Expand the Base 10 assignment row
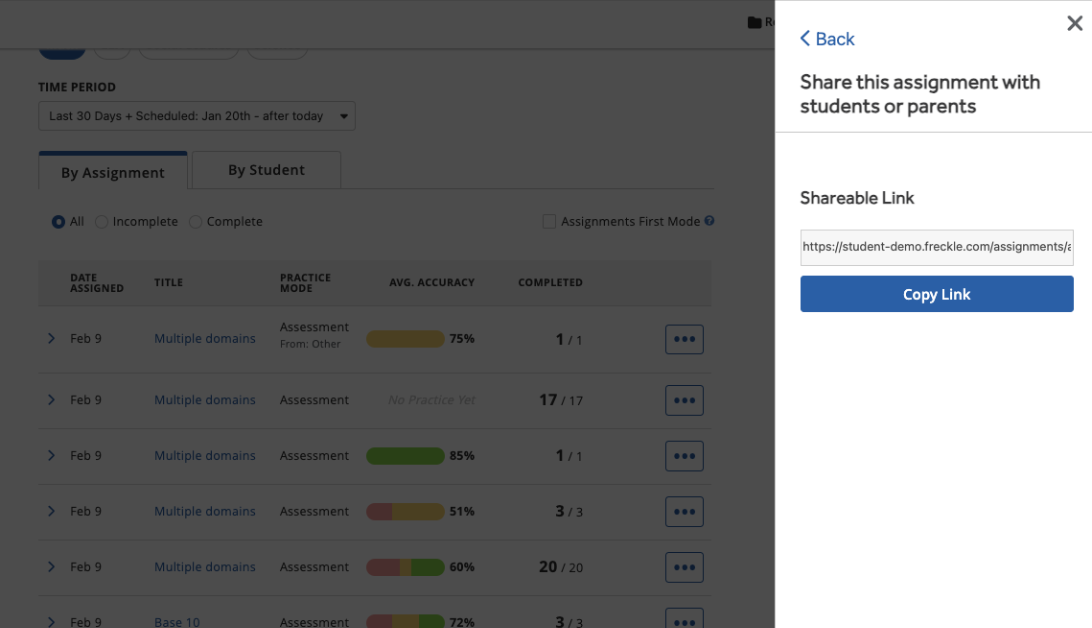1092x628 pixels. (51, 622)
